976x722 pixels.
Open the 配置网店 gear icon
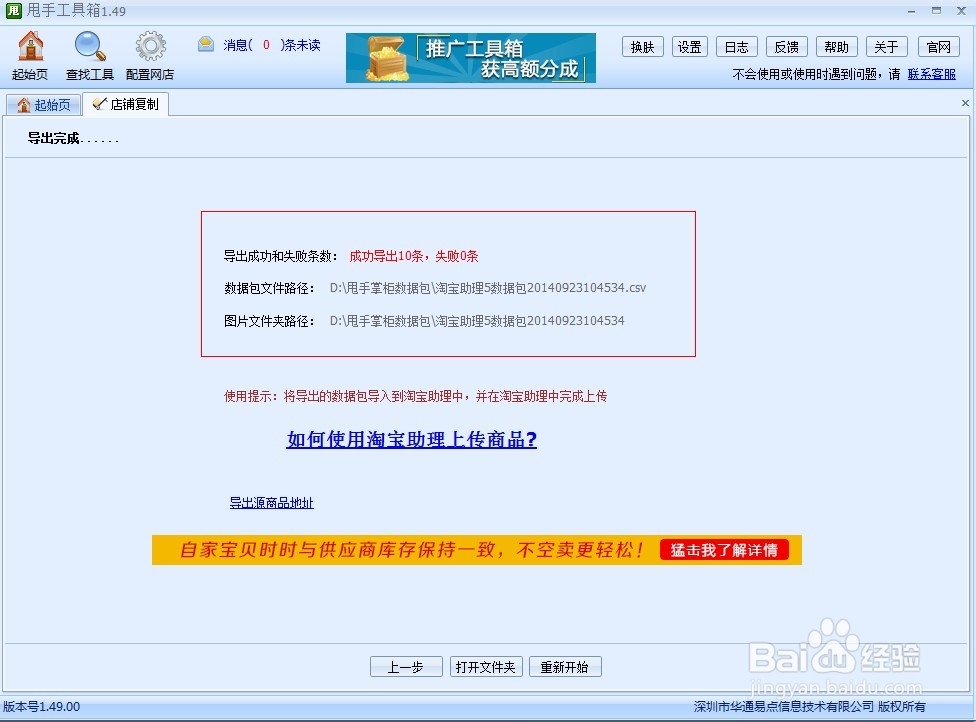[x=150, y=56]
